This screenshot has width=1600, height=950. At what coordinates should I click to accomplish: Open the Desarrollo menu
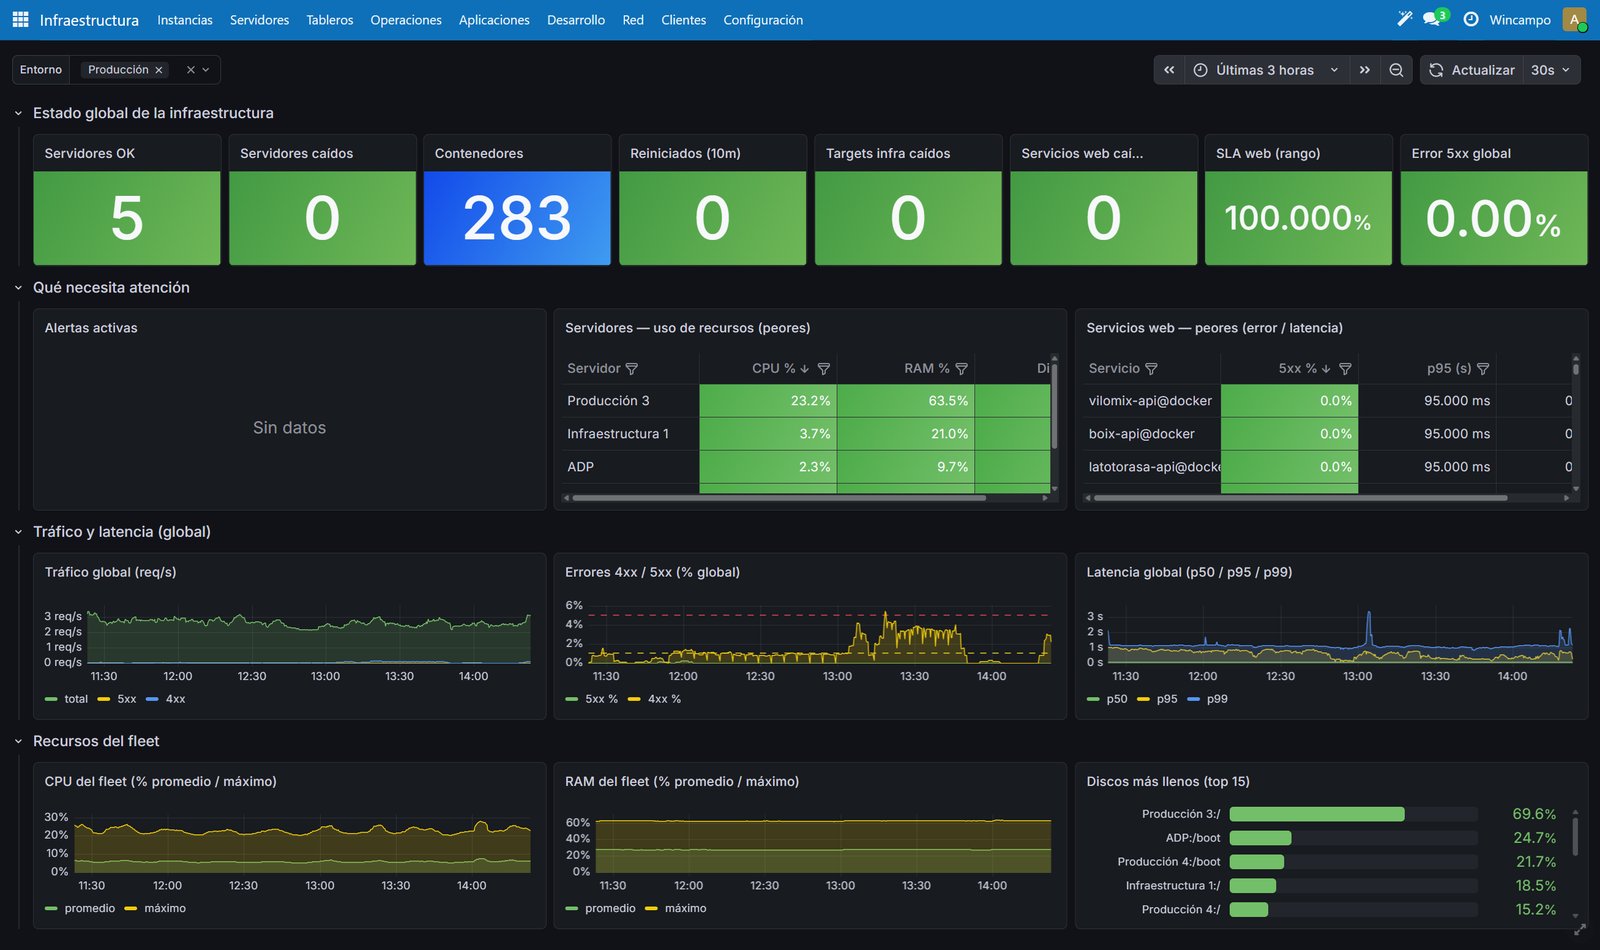click(576, 20)
